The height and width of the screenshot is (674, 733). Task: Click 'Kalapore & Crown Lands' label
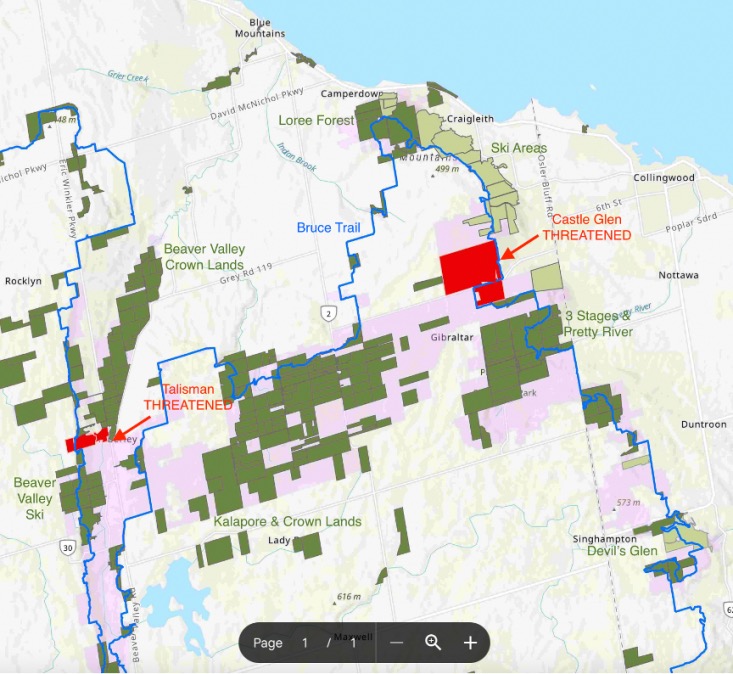287,522
